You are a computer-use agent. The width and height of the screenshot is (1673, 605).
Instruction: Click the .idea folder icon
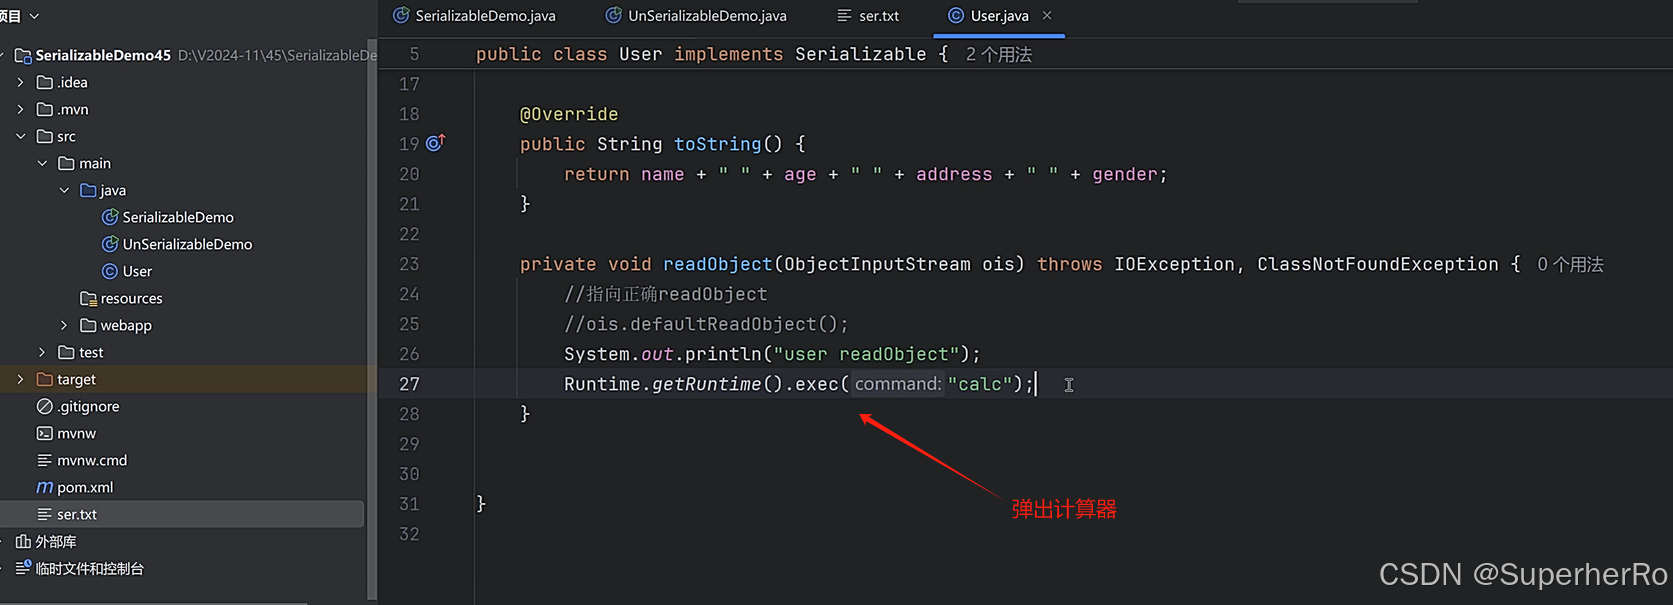[x=44, y=82]
